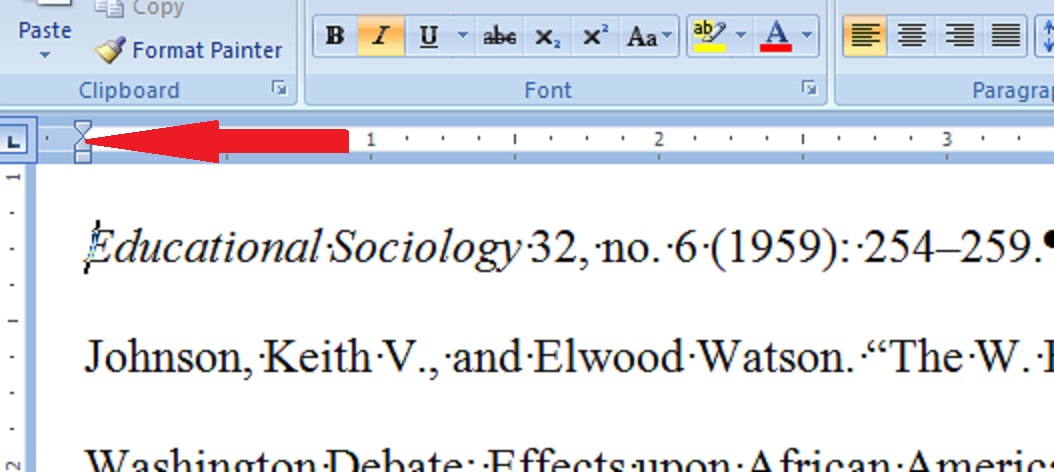Click the first line indent marker on ruler
Image resolution: width=1054 pixels, height=472 pixels.
coord(82,128)
